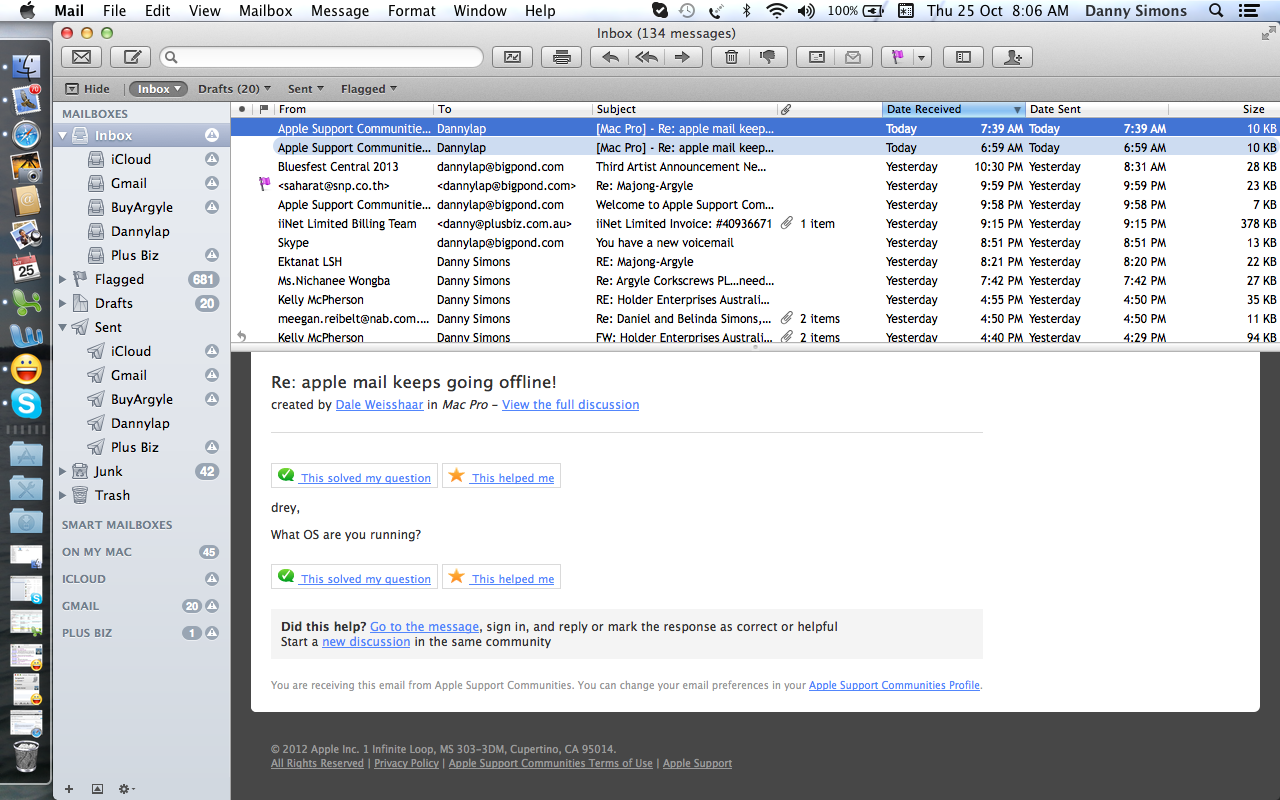Viewport: 1280px width, 800px height.
Task: Reply to the selected message
Action: 610,57
